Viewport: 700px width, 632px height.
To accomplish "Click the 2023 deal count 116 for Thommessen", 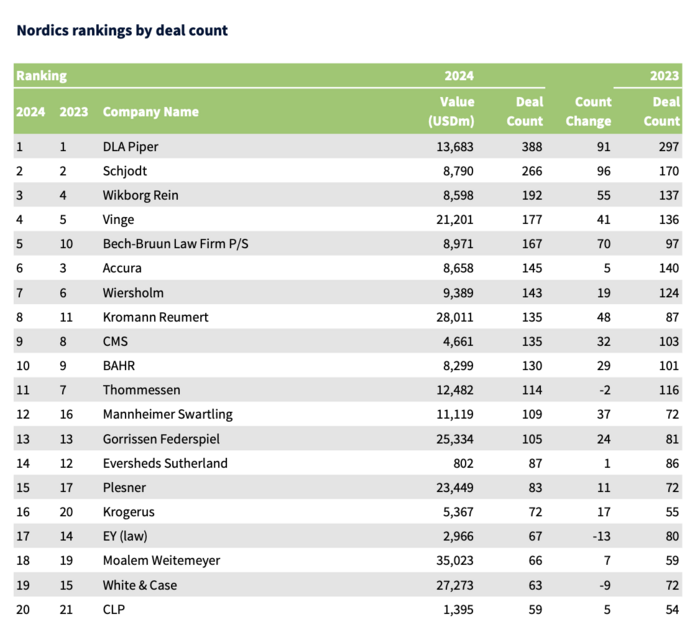I will coord(669,390).
